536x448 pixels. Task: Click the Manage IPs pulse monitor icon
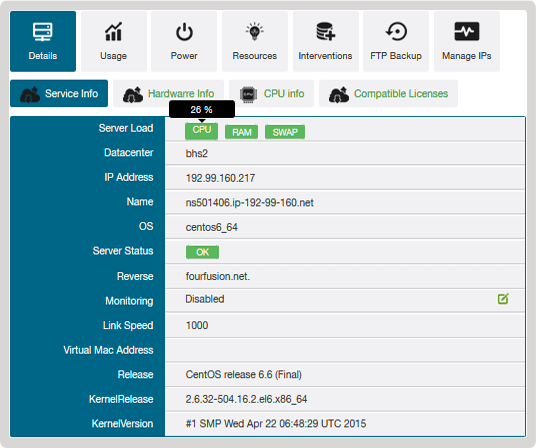(467, 31)
